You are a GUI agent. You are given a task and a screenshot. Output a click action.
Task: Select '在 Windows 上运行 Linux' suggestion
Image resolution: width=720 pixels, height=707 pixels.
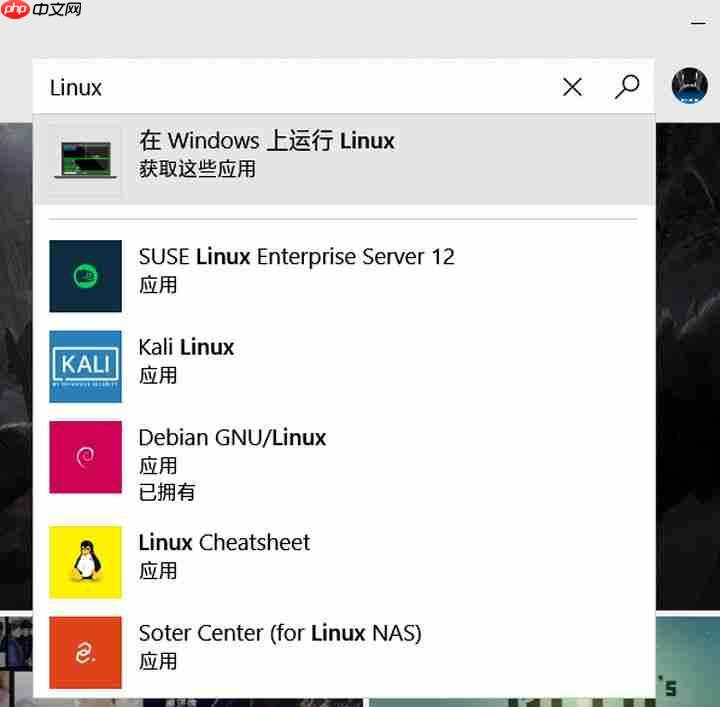344,159
